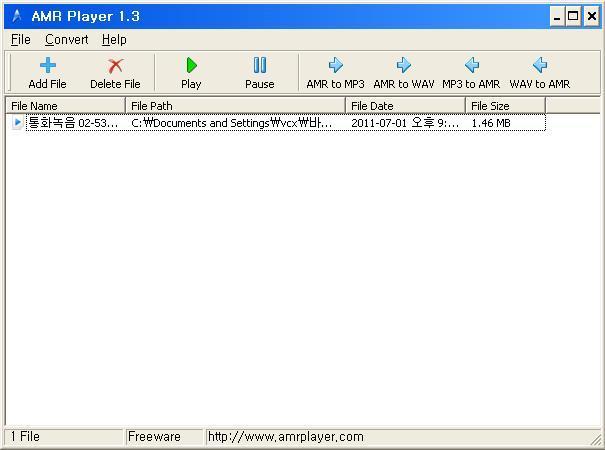Open the Help menu

click(114, 39)
